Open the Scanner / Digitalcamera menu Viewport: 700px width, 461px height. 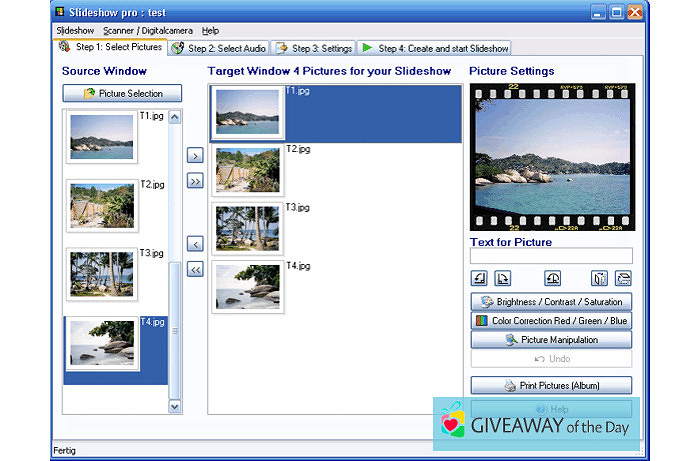pos(148,31)
